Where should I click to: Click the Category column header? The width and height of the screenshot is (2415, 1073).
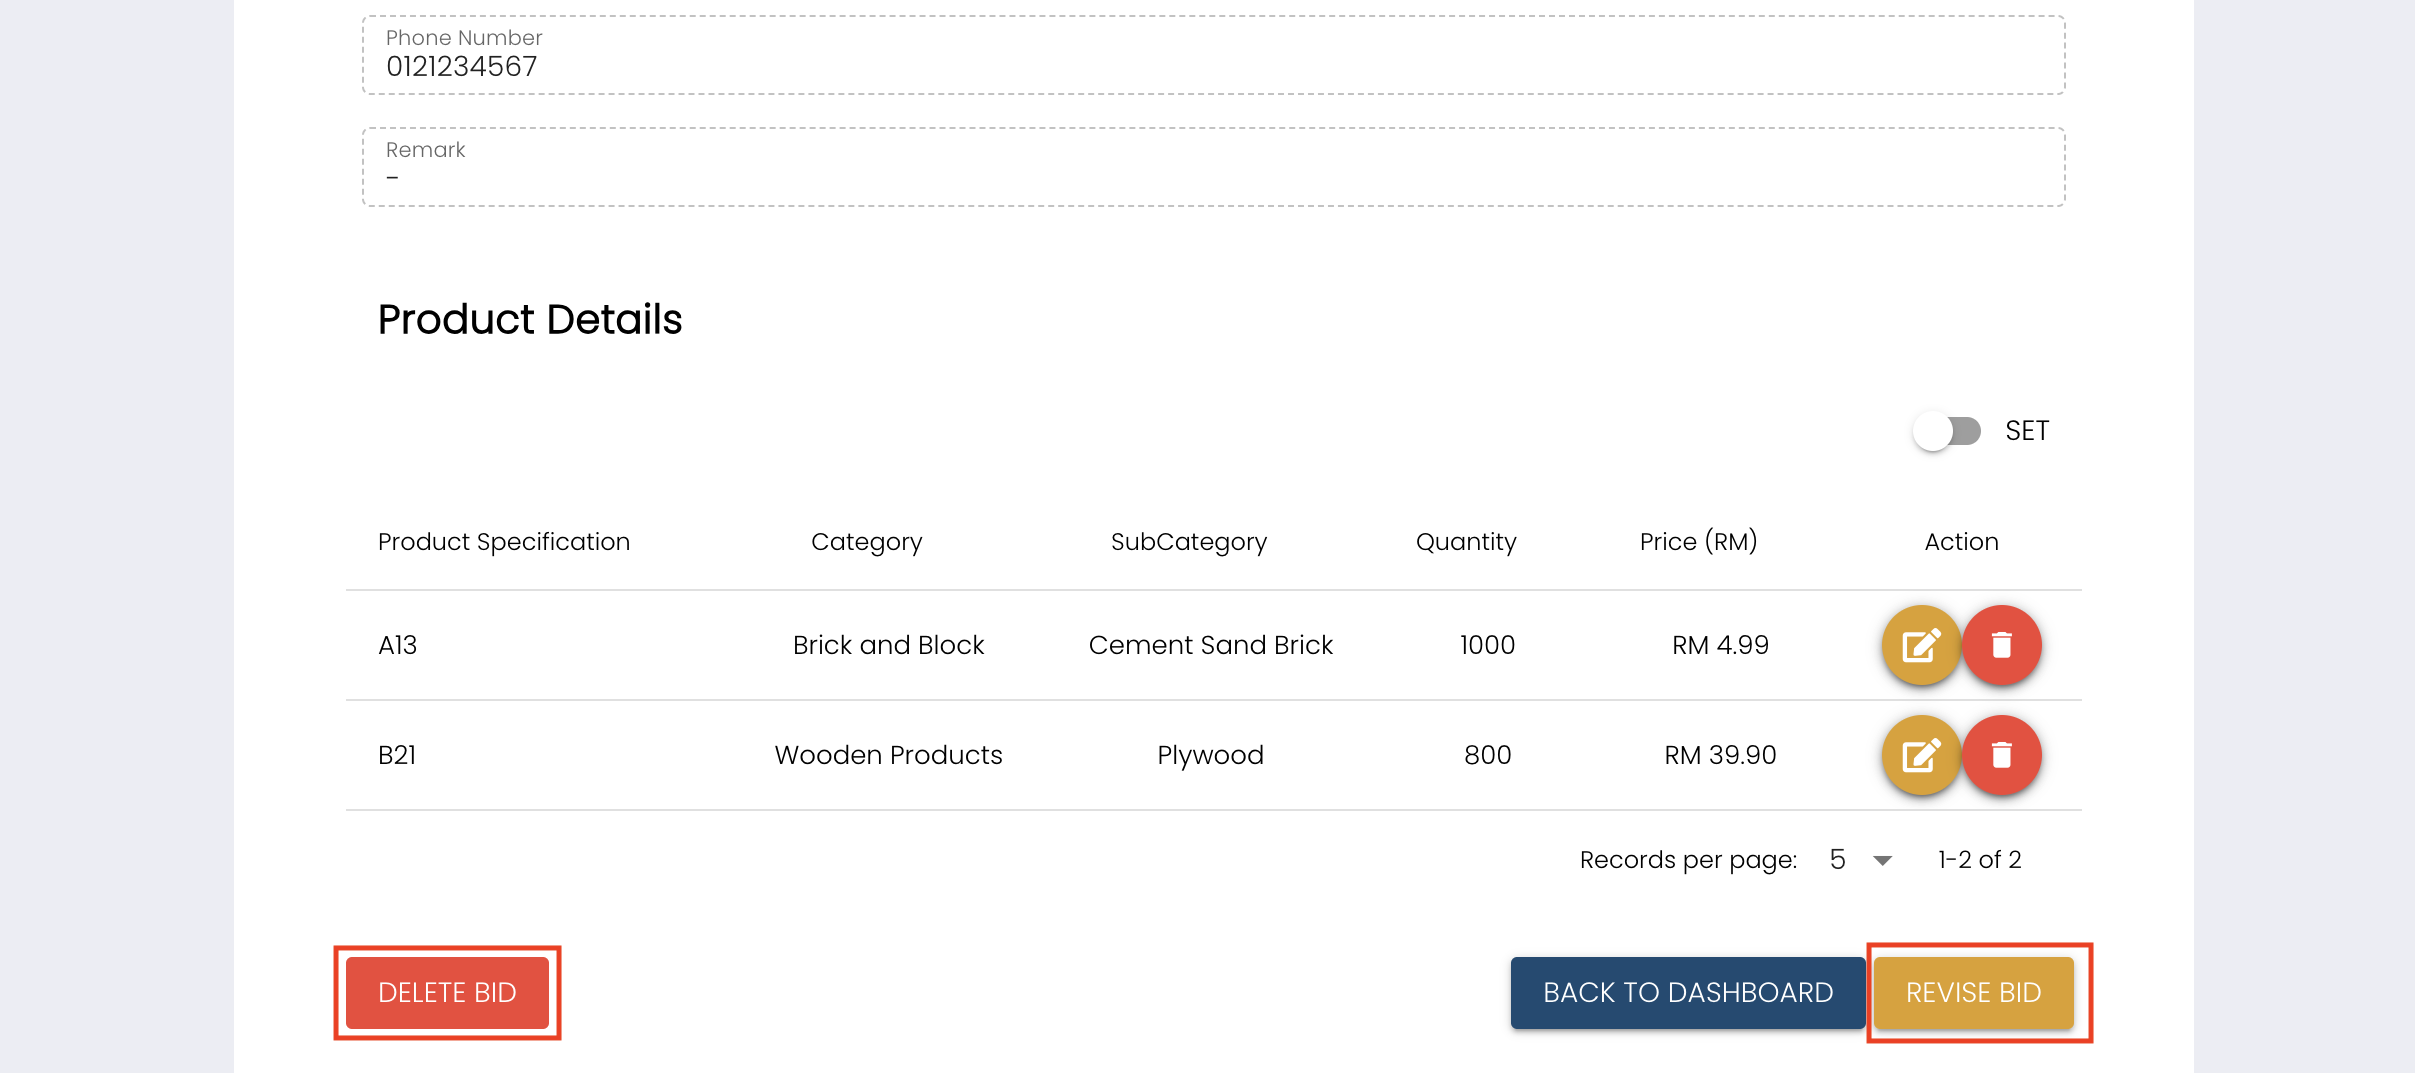point(866,542)
